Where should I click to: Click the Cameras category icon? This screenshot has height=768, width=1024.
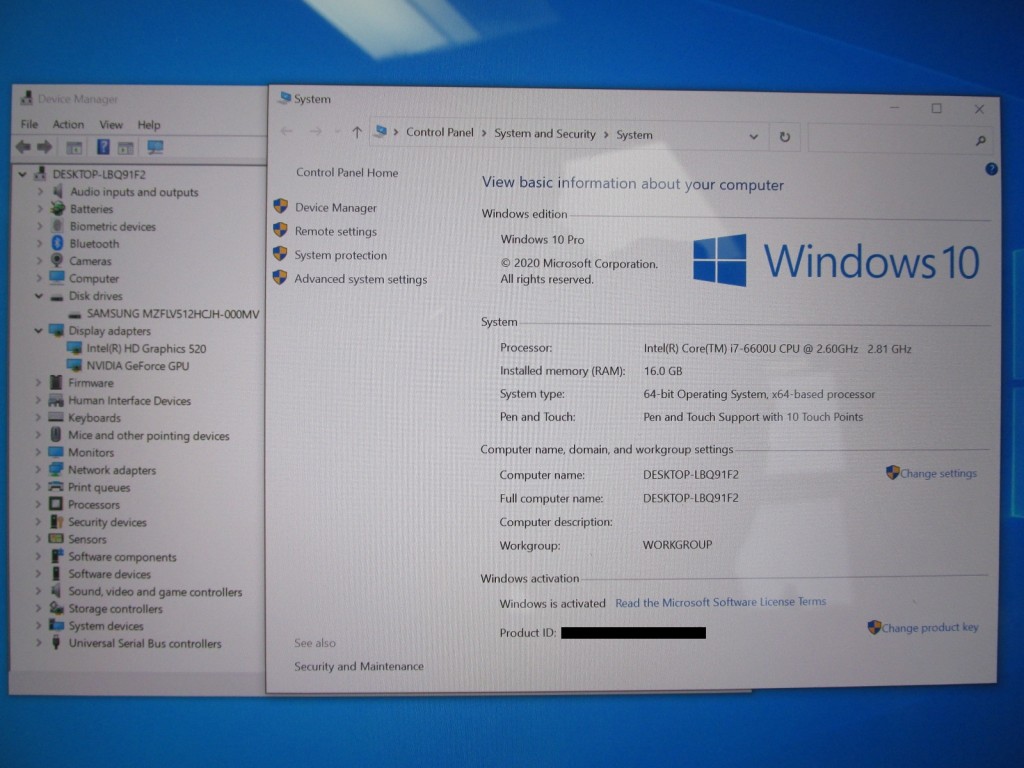[57, 261]
